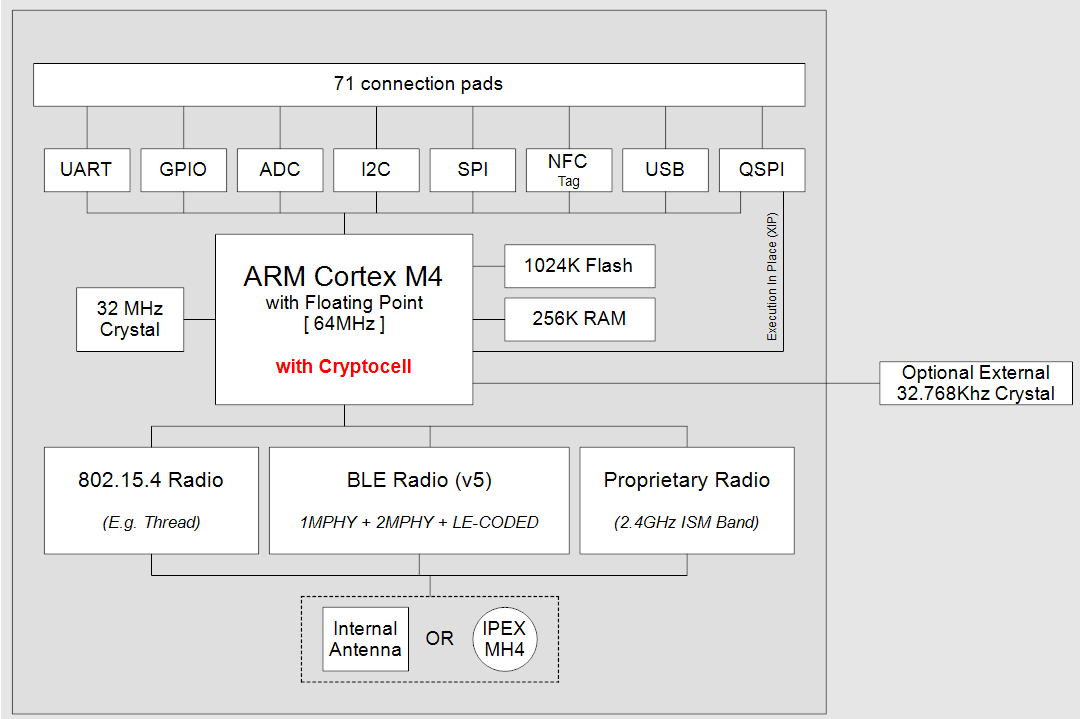This screenshot has width=1080, height=719.
Task: Click the NFC Tag box
Action: tap(568, 170)
